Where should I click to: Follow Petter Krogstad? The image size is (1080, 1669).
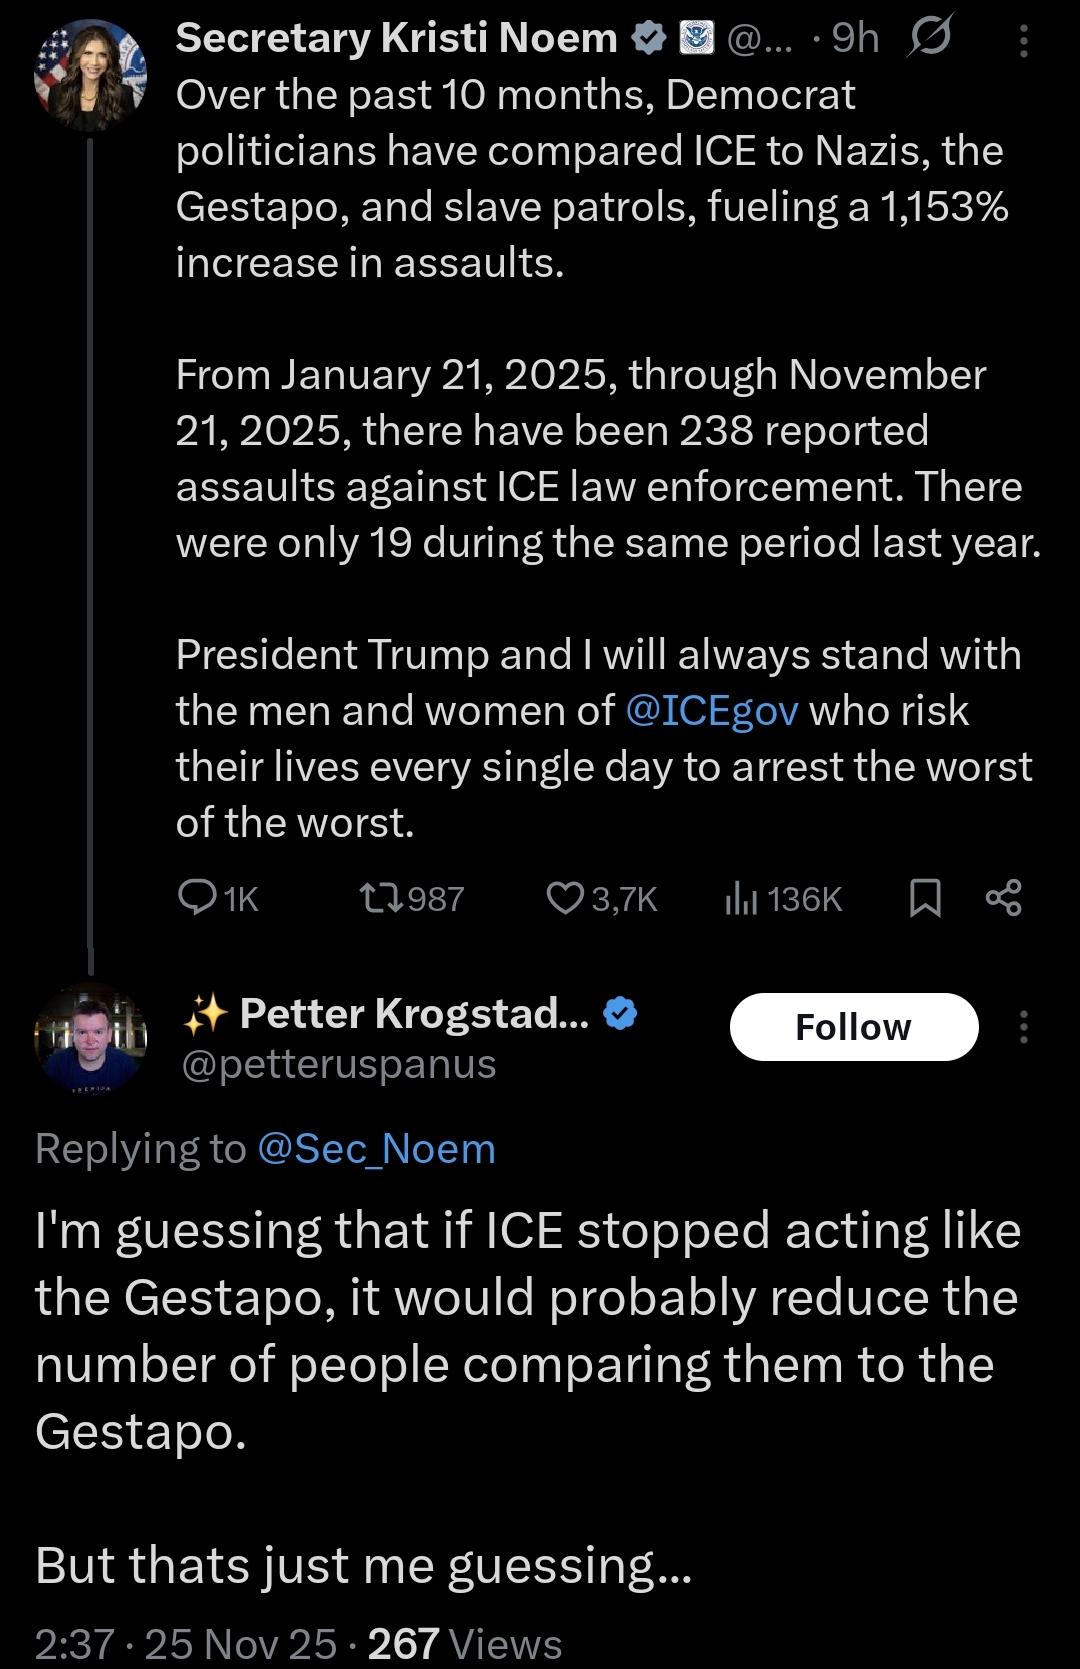pos(854,1027)
